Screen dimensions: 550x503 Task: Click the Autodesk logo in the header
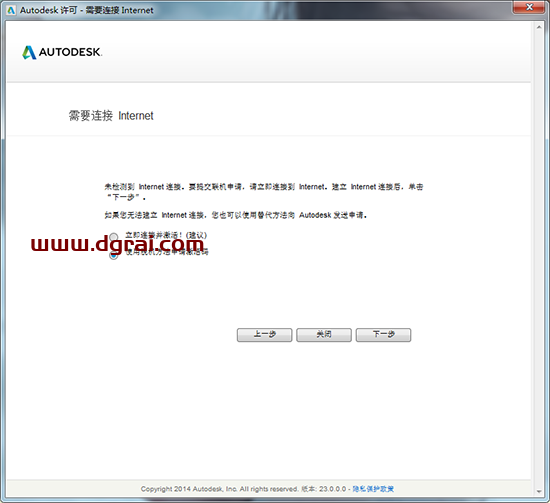(62, 52)
